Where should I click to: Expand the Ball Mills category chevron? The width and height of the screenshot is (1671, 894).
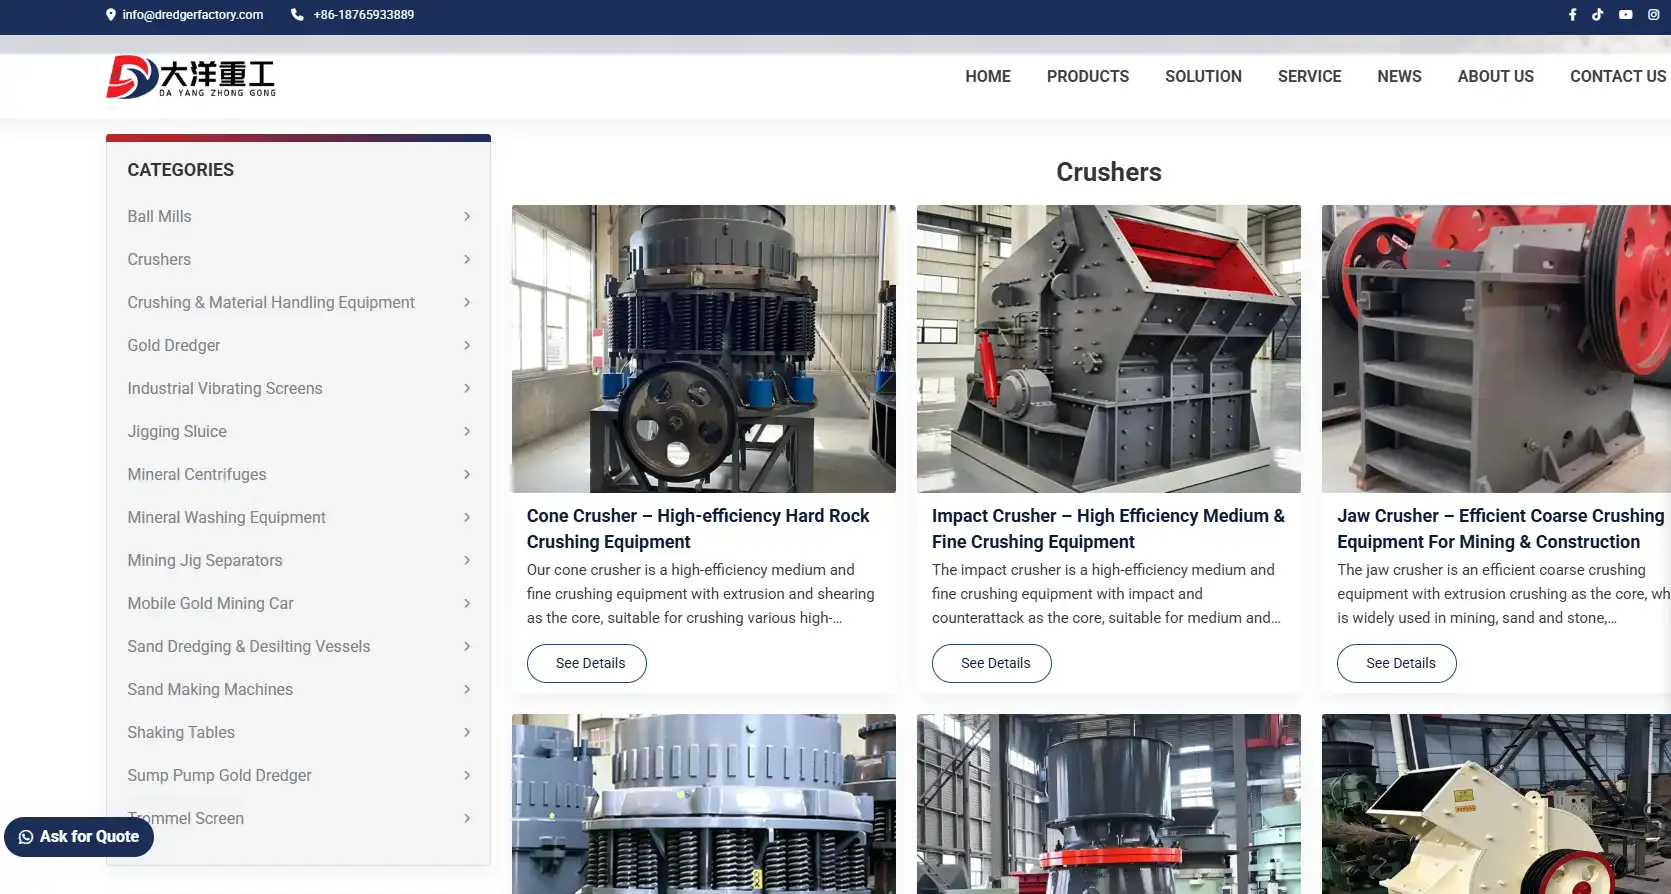pos(466,217)
